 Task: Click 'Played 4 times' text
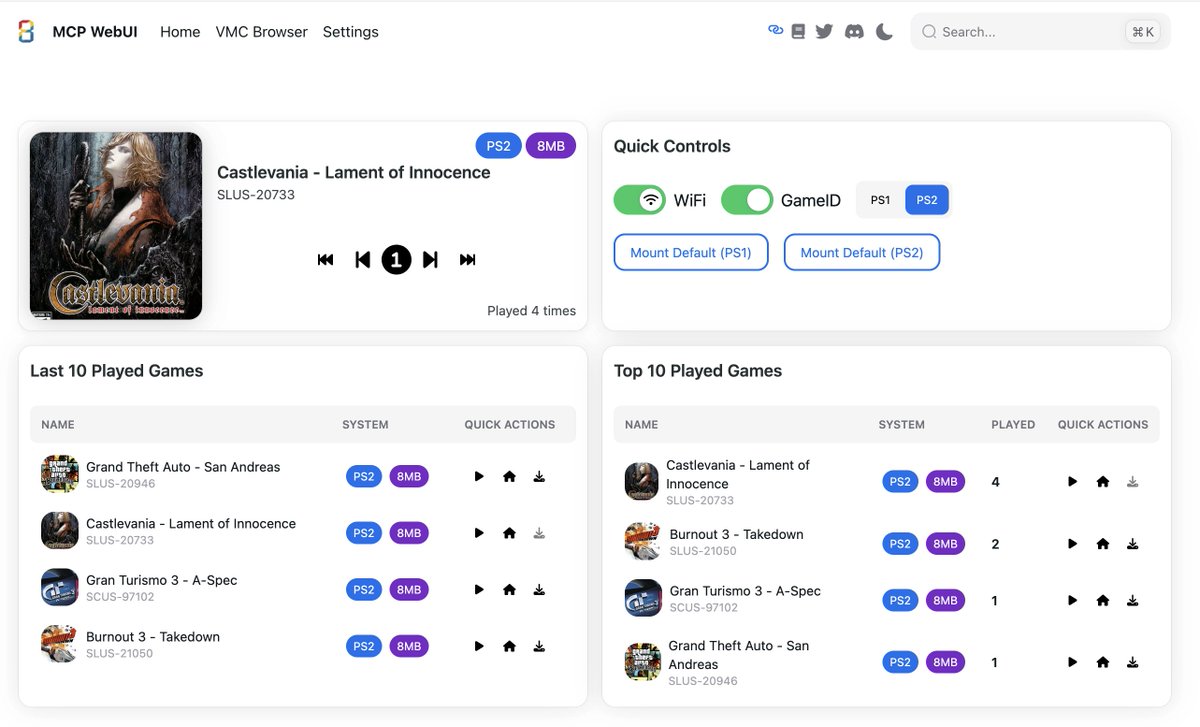pos(531,311)
